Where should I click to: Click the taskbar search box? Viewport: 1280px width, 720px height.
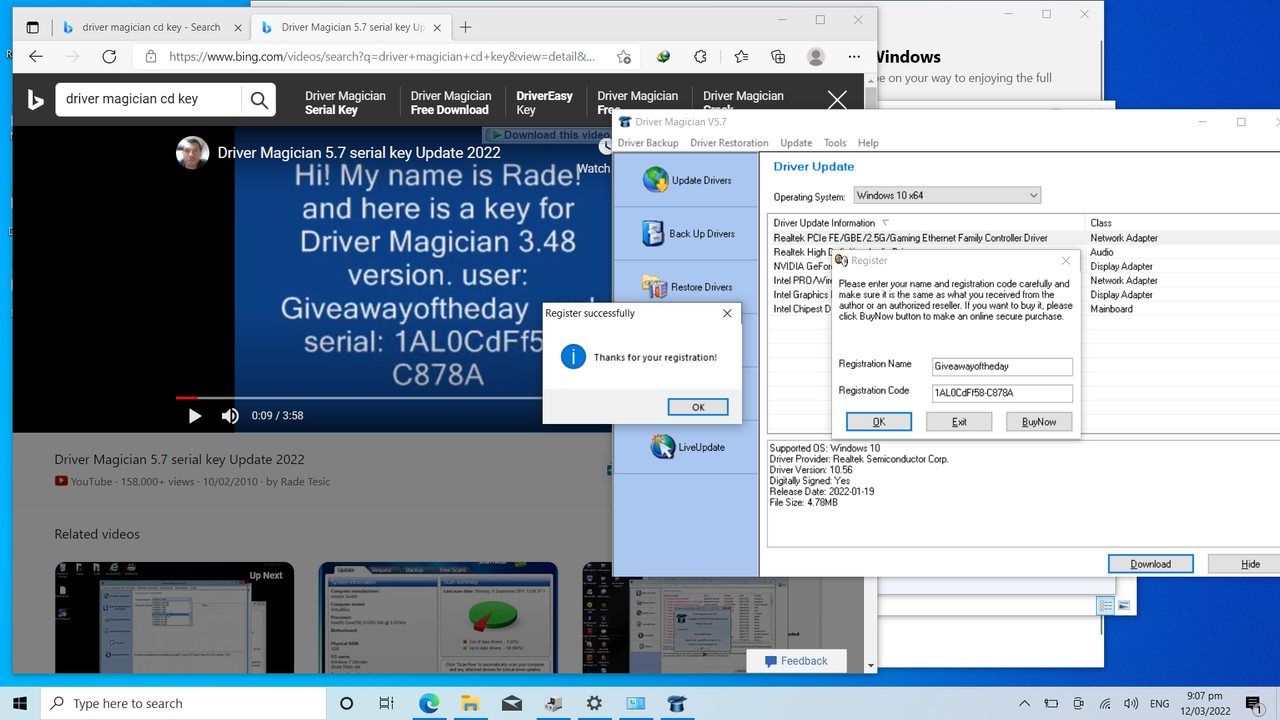(x=184, y=703)
